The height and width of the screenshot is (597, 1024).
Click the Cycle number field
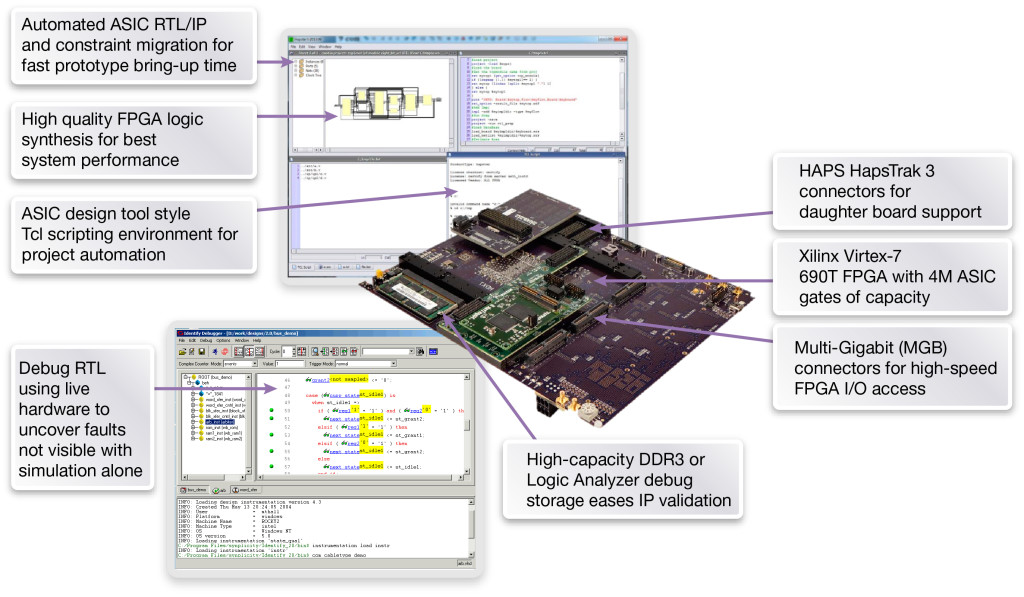tap(288, 351)
